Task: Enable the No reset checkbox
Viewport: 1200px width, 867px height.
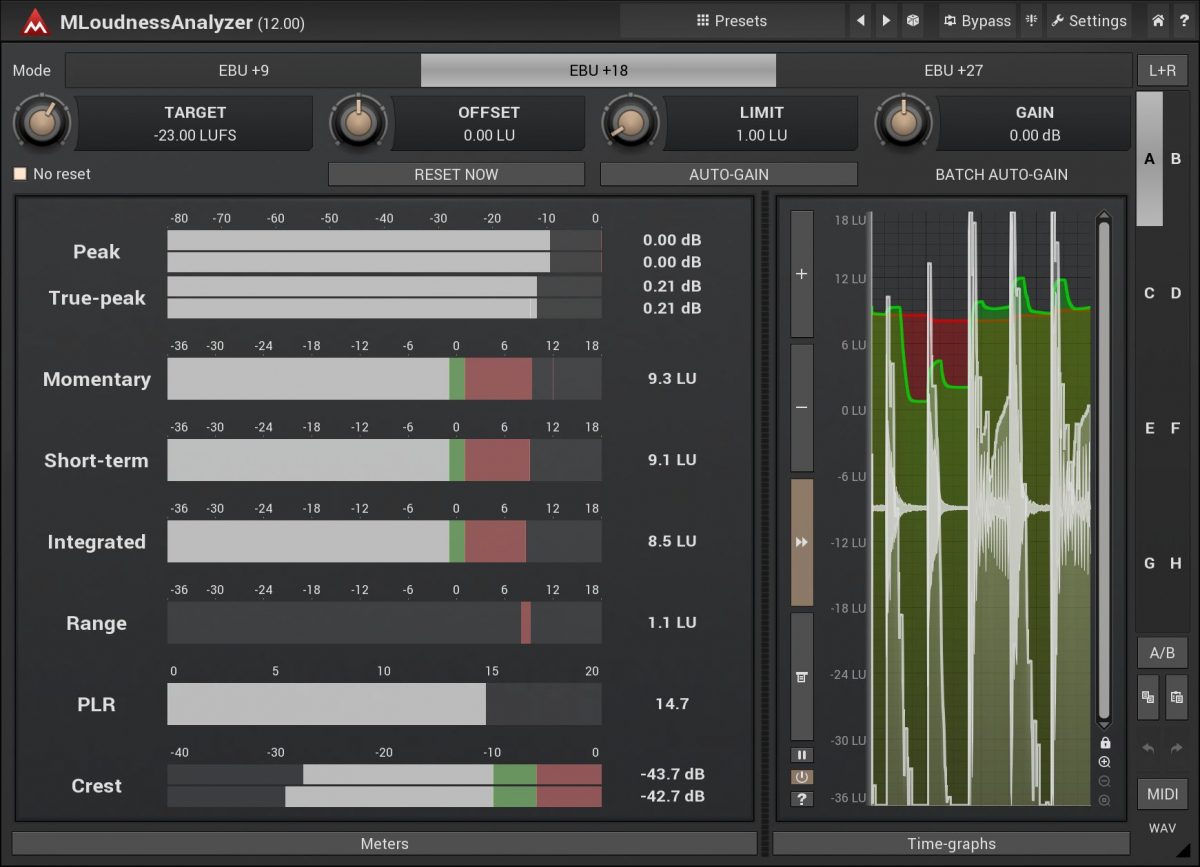Action: [19, 174]
